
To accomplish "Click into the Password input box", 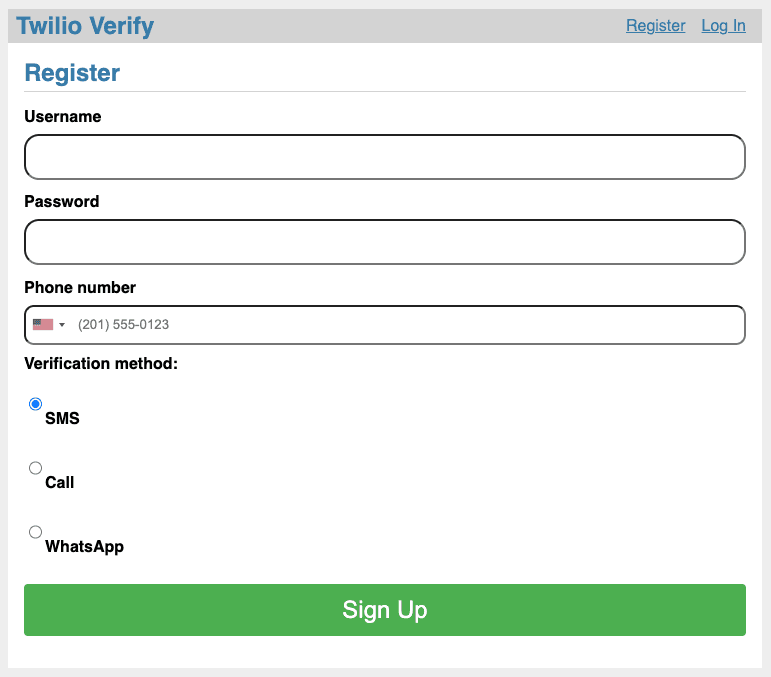I will (x=385, y=242).
